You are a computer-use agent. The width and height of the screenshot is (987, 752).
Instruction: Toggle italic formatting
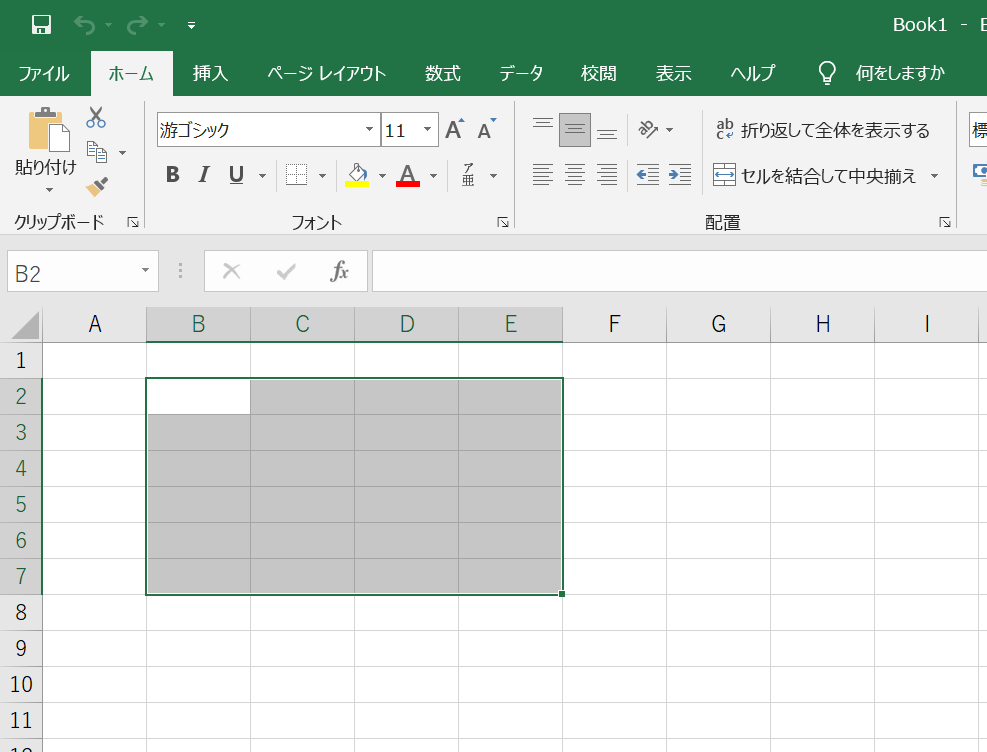coord(203,174)
